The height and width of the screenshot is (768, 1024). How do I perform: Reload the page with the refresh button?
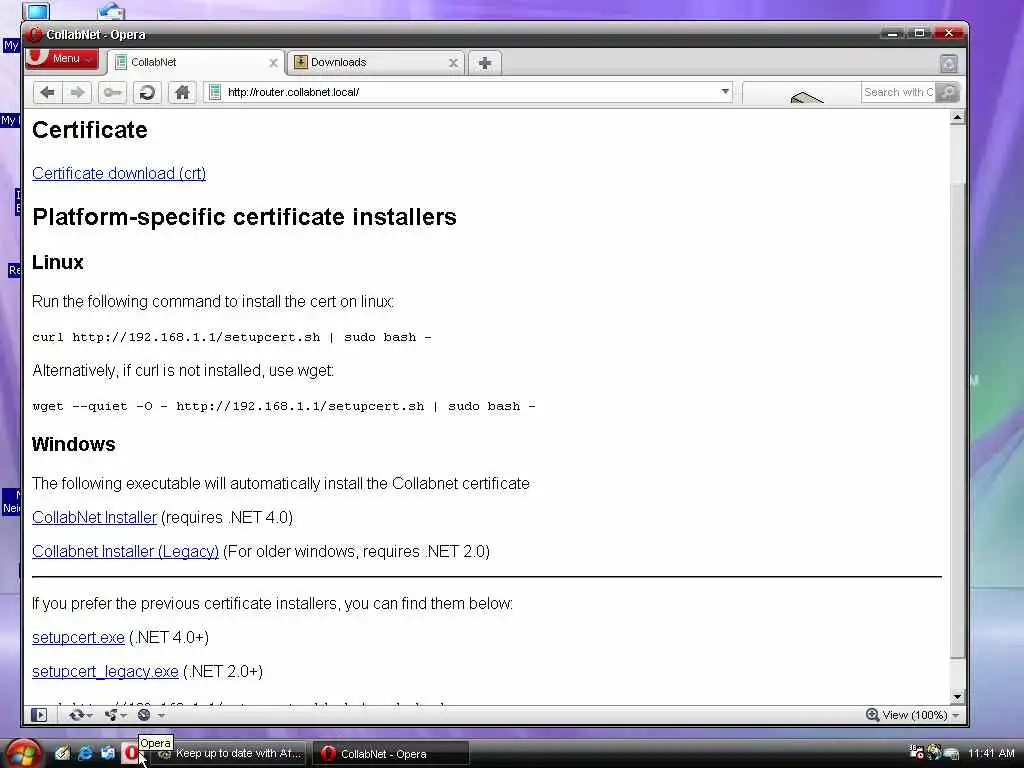click(x=148, y=92)
